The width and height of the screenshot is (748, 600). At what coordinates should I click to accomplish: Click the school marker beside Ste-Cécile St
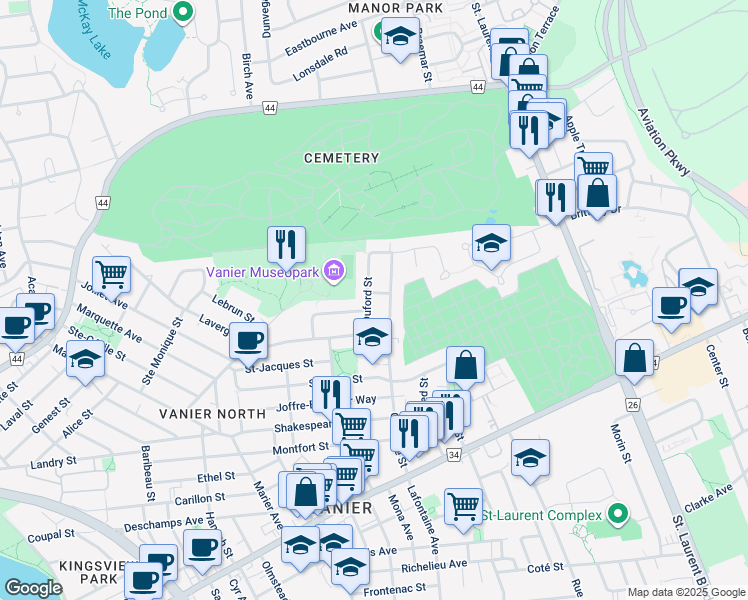tap(85, 359)
